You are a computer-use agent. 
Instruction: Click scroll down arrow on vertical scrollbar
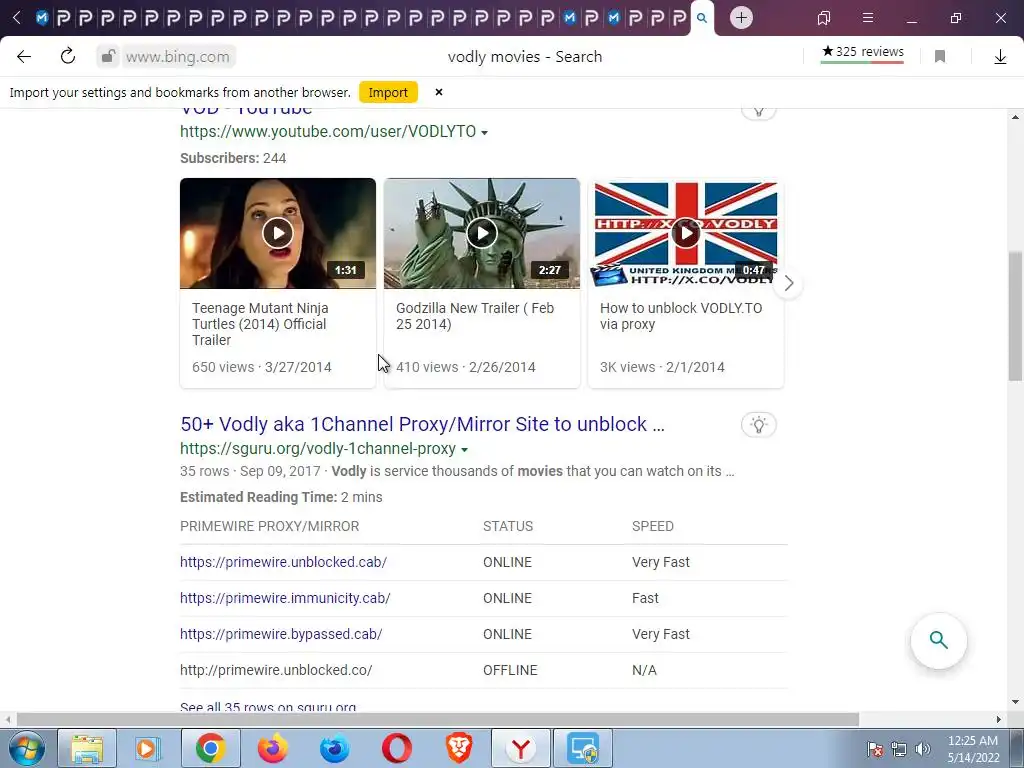(x=1015, y=702)
